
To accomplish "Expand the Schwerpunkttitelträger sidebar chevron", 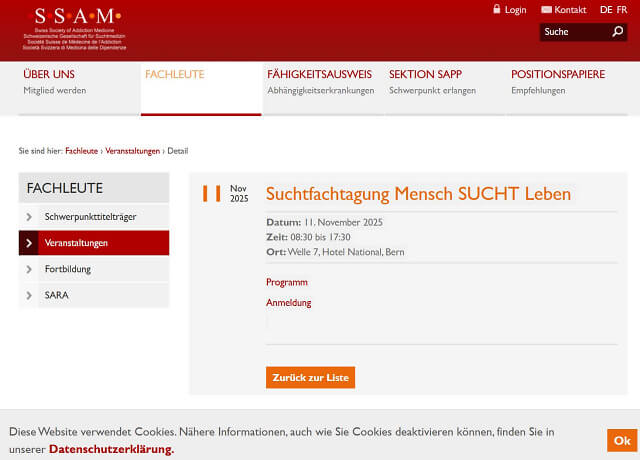I will (29, 217).
